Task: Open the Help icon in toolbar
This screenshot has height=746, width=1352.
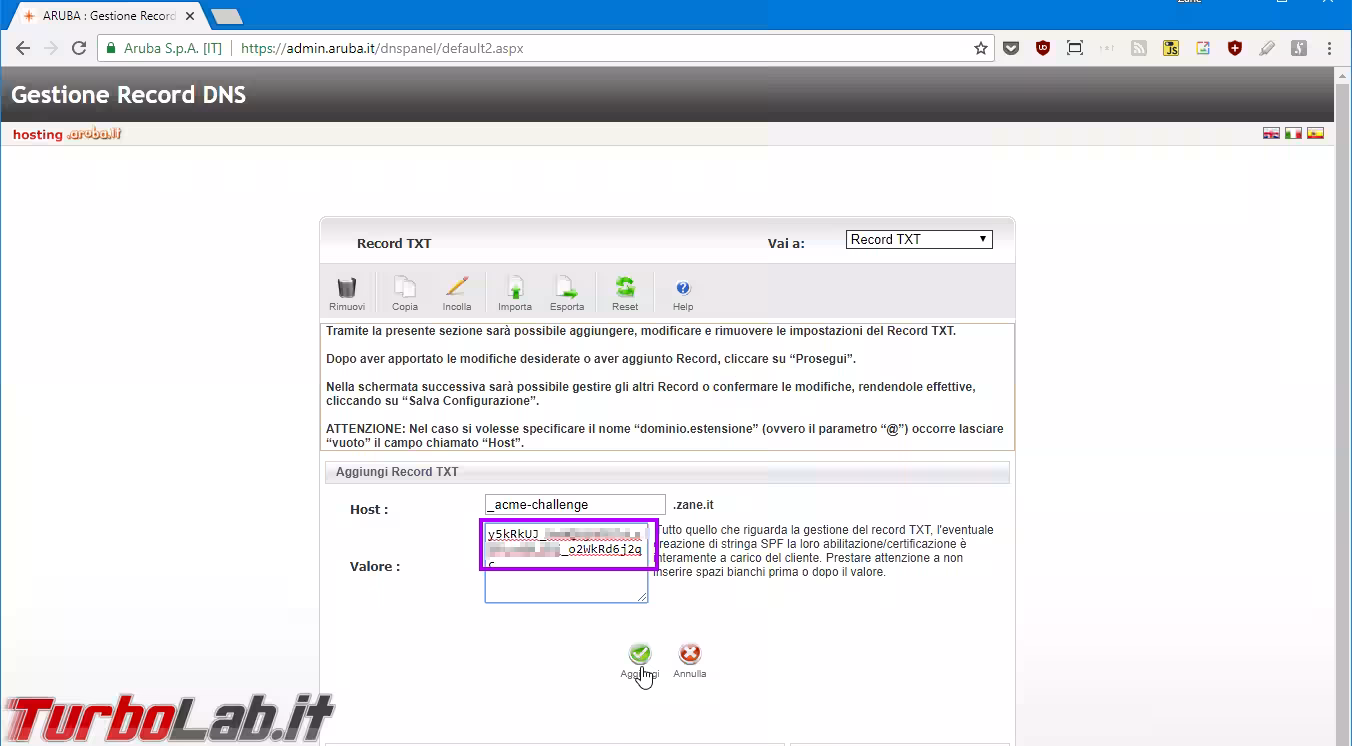Action: tap(683, 289)
